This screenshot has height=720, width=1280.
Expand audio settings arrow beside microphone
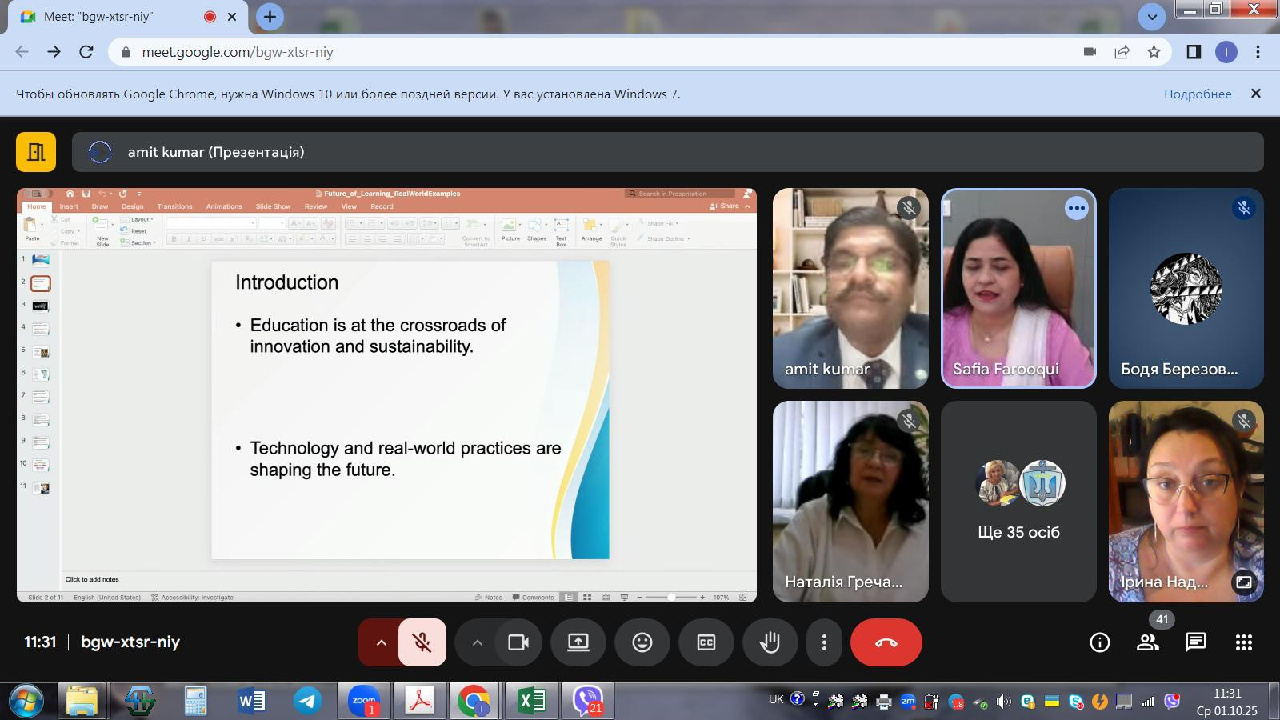pyautogui.click(x=380, y=643)
